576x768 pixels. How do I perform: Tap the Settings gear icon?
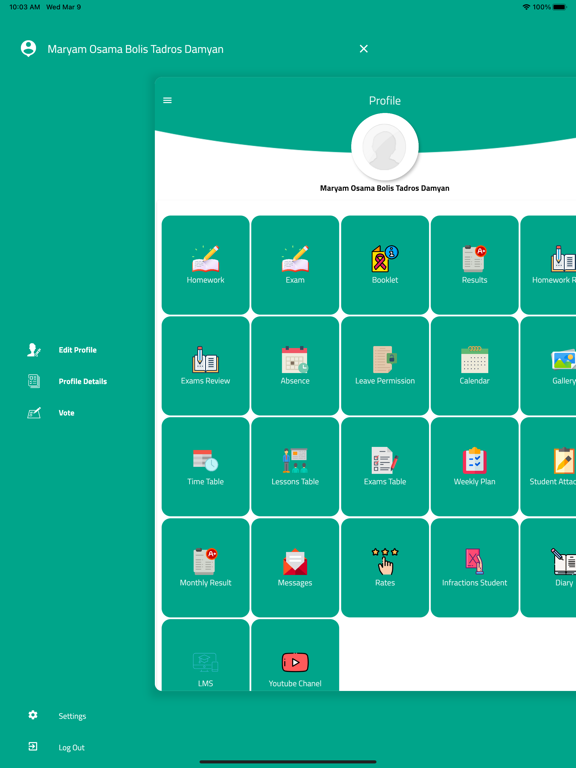click(33, 715)
